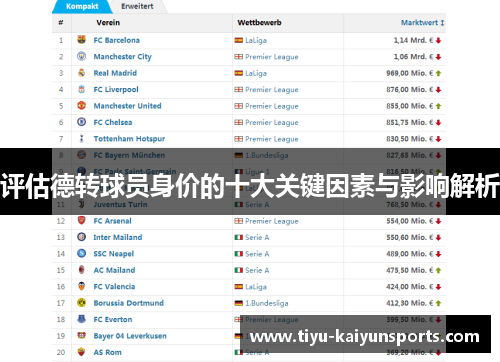This screenshot has width=500, height=362.
Task: Open Premier League link in FC Chelsea row
Action: (272, 123)
